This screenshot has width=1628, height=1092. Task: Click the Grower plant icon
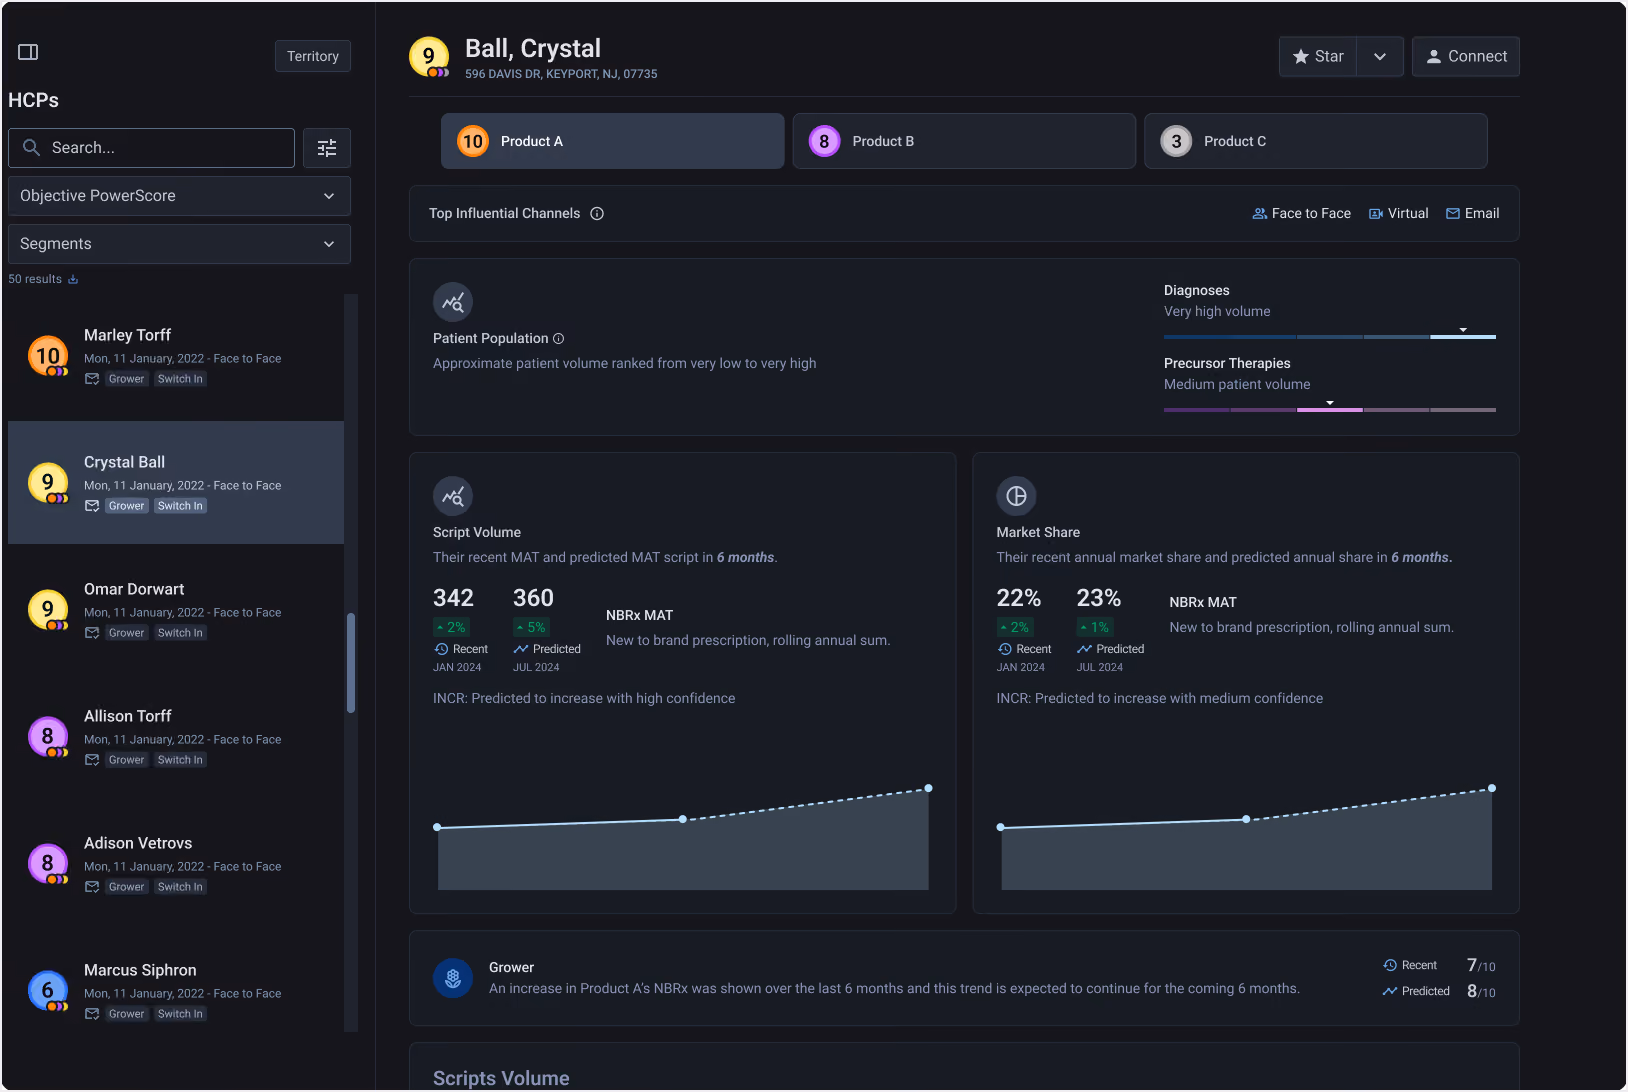pyautogui.click(x=453, y=978)
